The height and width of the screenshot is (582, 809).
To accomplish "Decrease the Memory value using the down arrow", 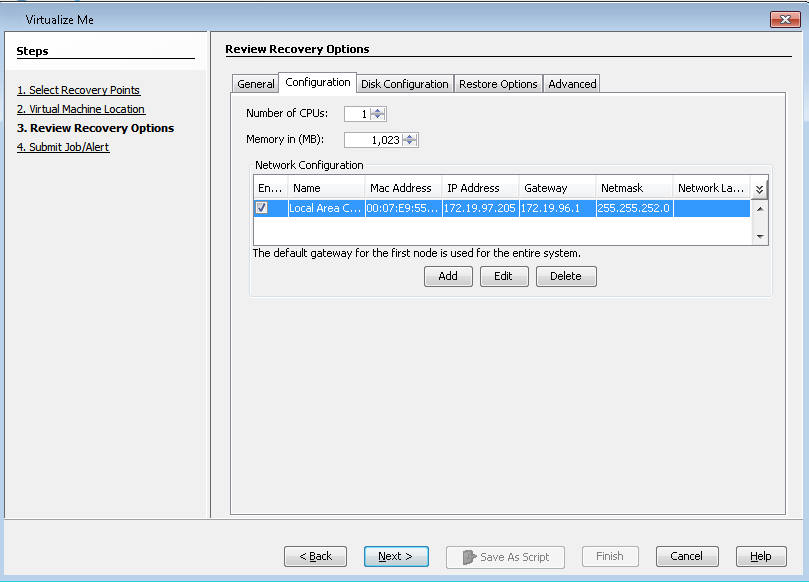I will (409, 143).
